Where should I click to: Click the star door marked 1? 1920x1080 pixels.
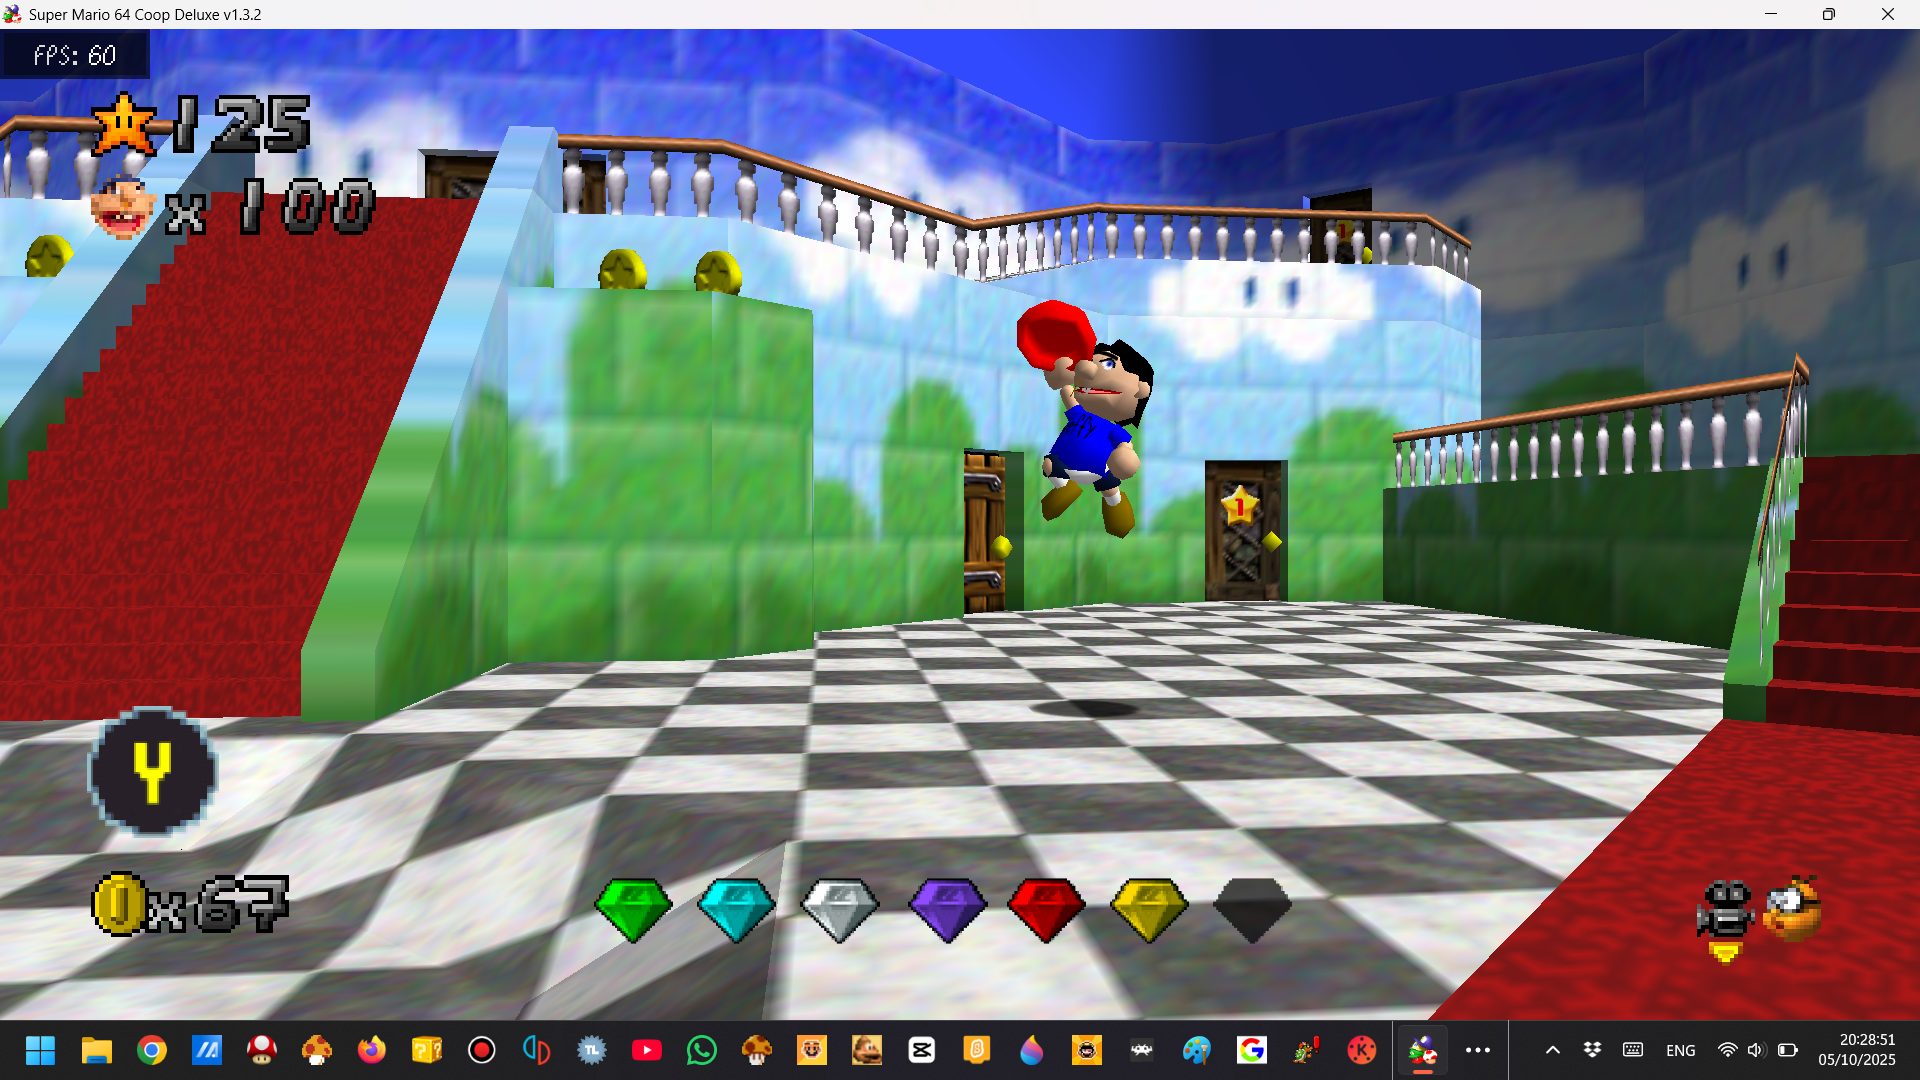(1243, 531)
